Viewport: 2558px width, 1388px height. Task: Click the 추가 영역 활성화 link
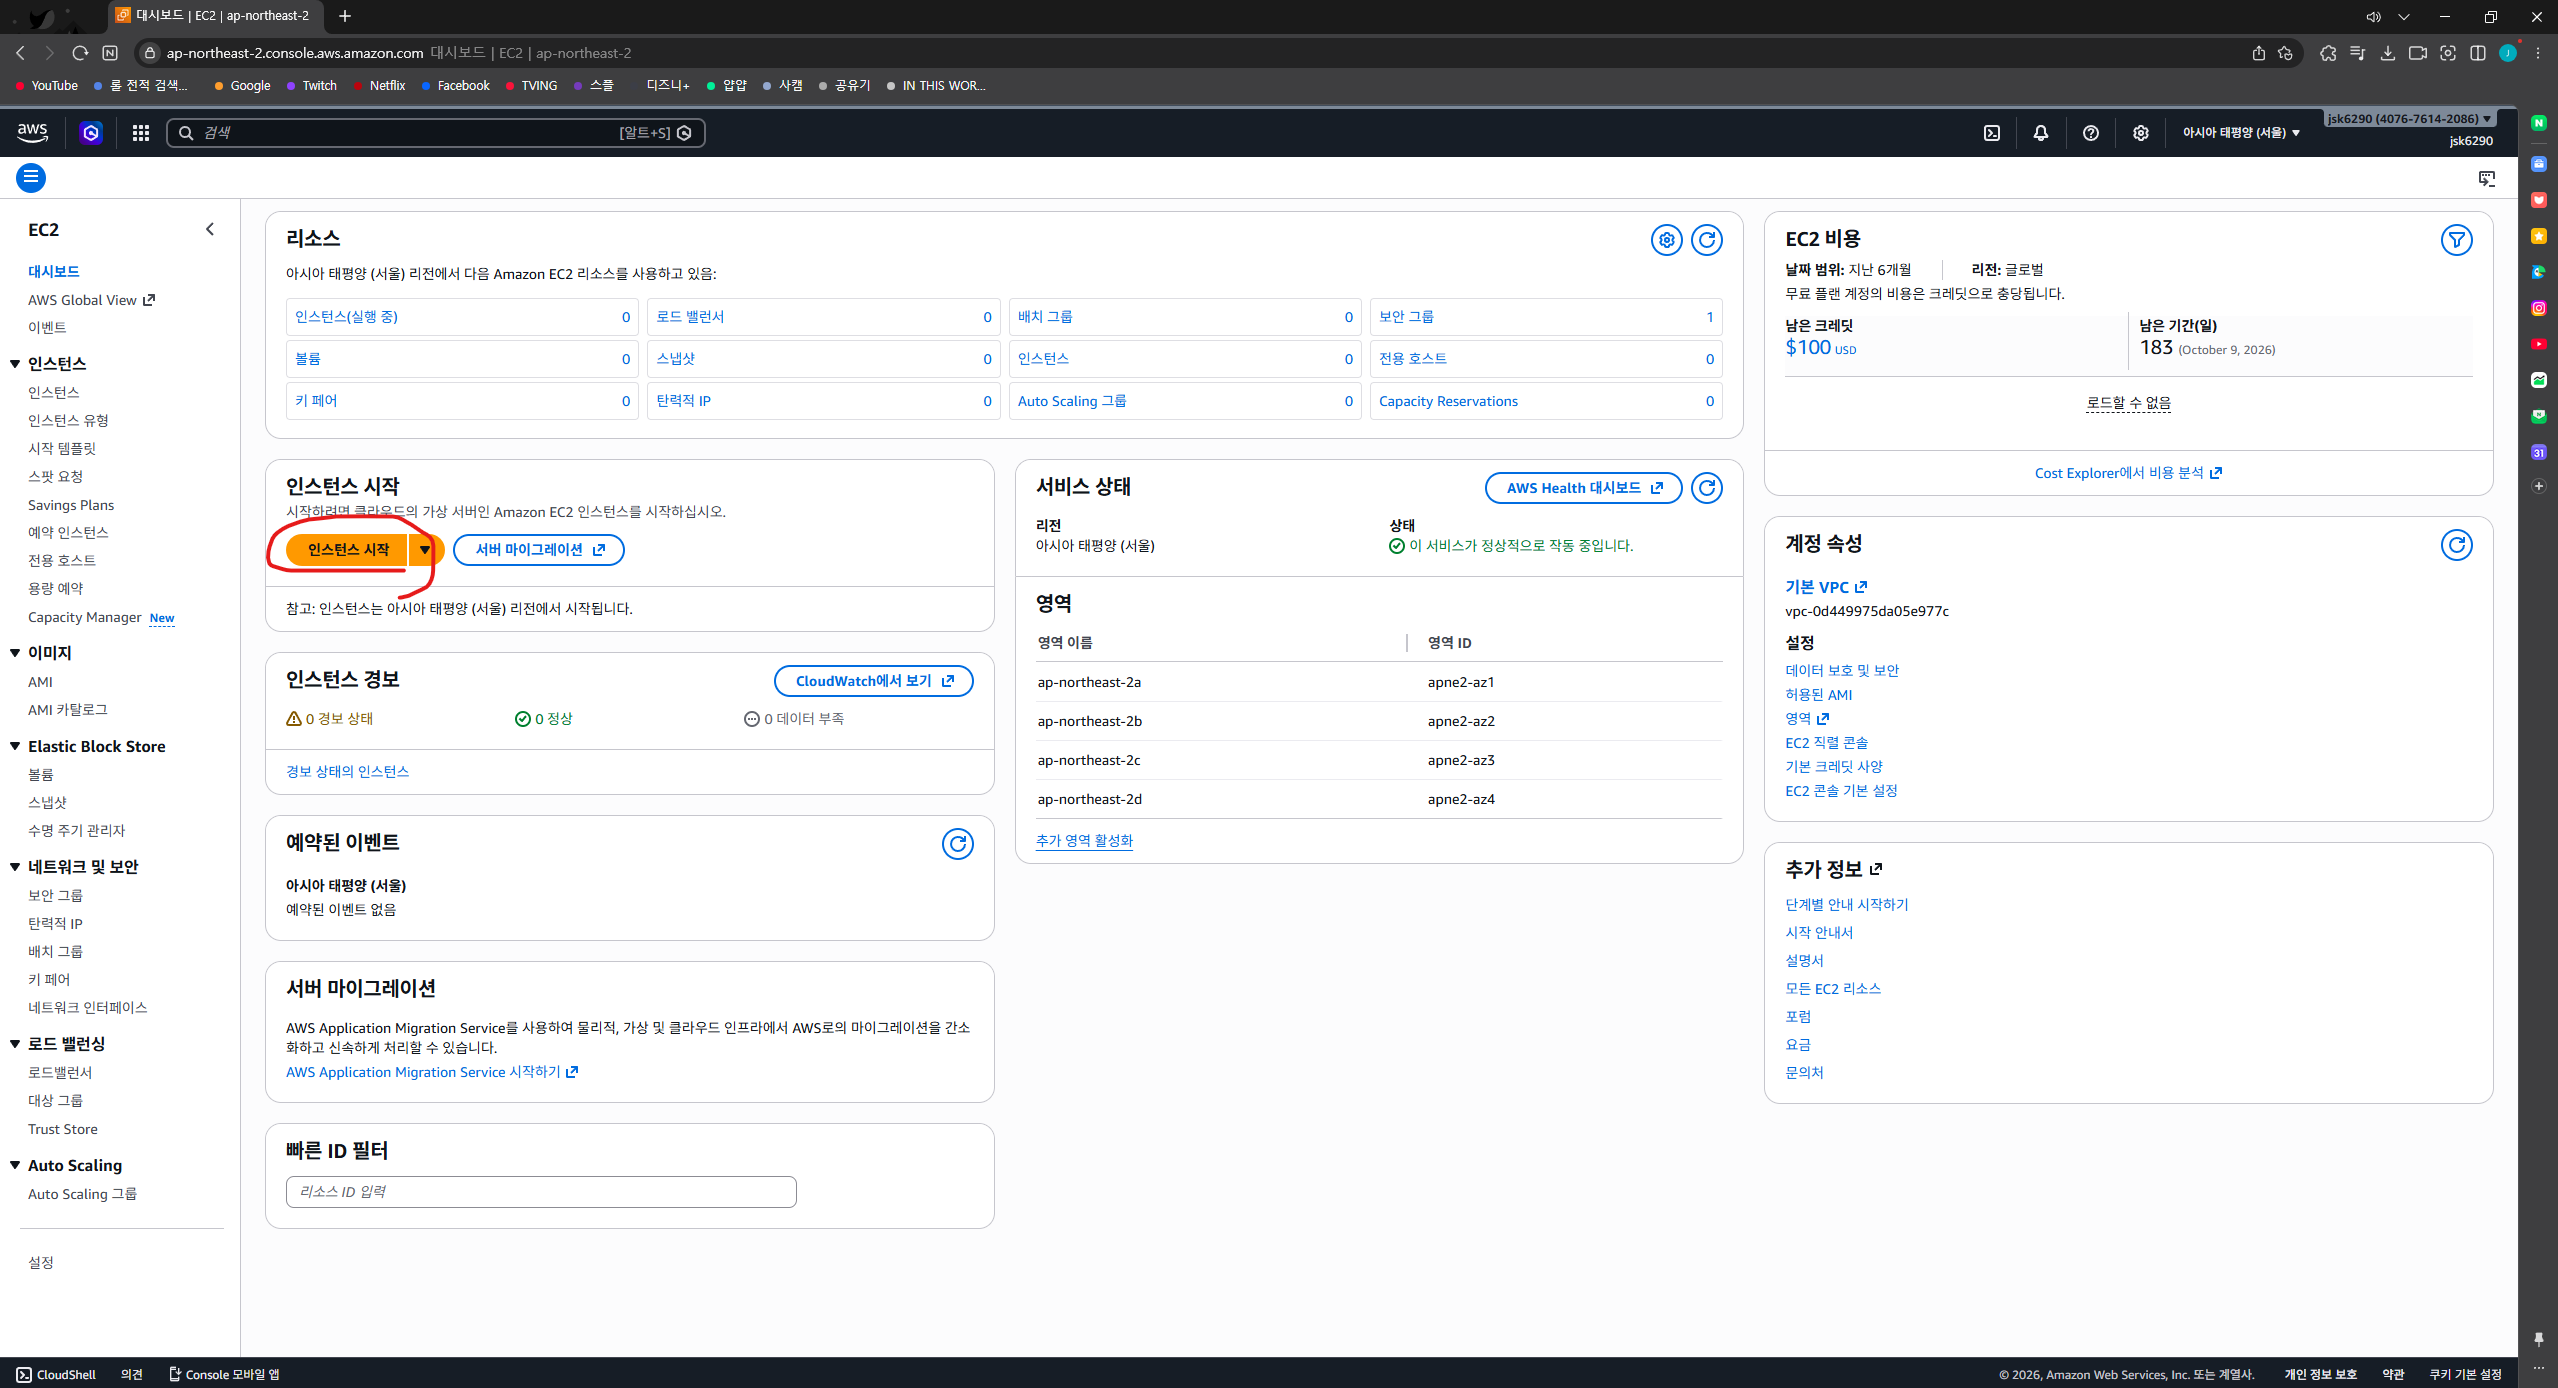tap(1084, 841)
